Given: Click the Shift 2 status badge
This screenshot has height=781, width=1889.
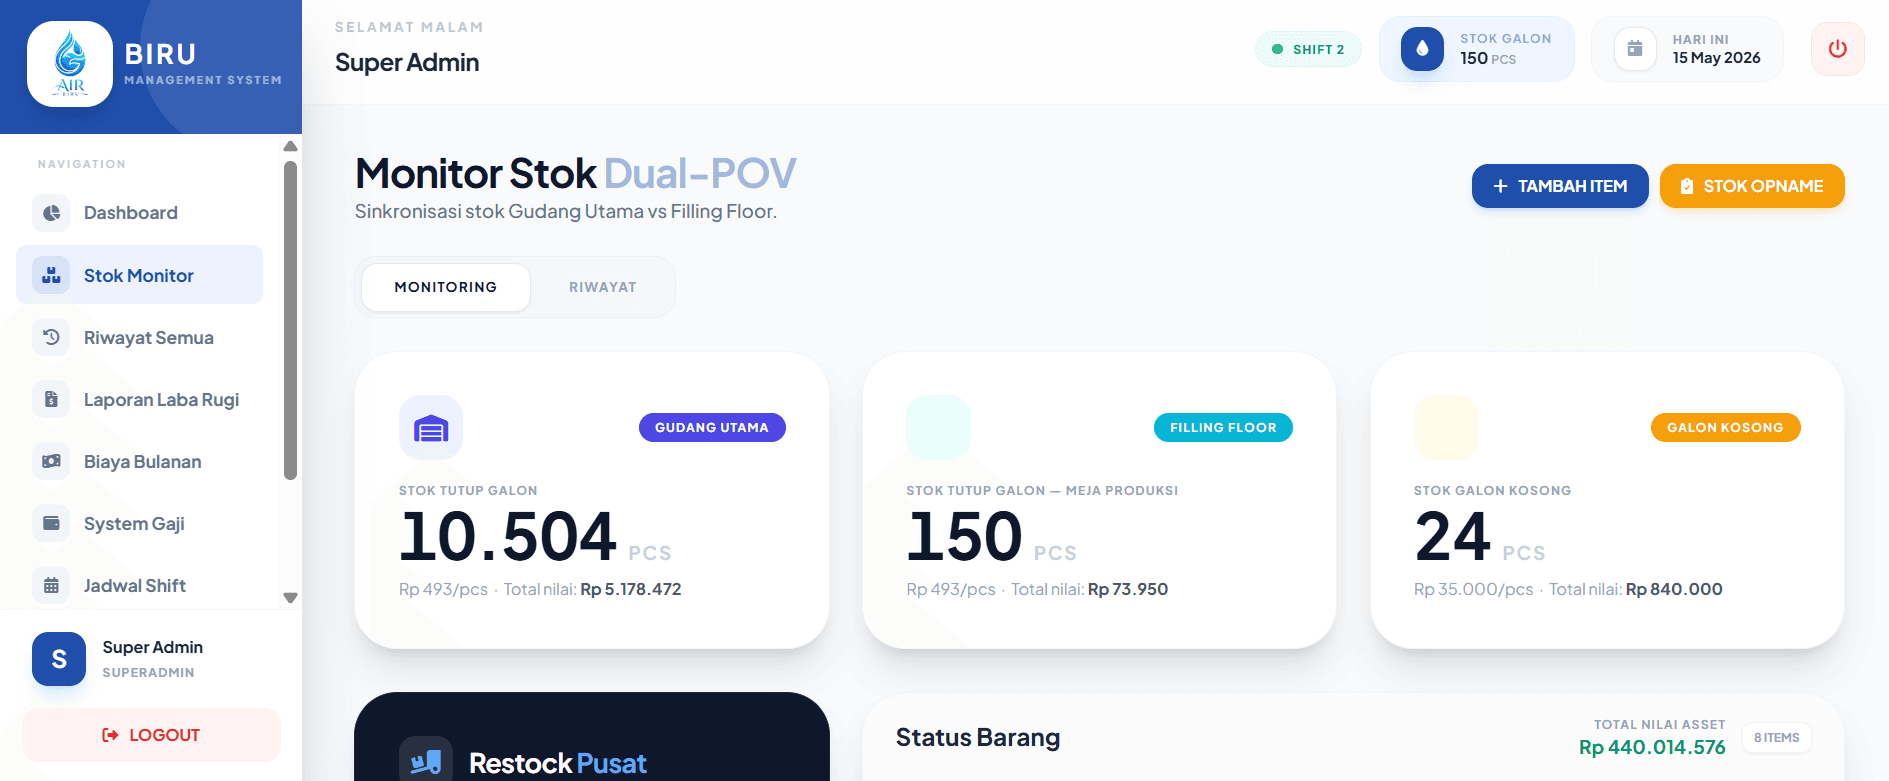Looking at the screenshot, I should tap(1308, 49).
